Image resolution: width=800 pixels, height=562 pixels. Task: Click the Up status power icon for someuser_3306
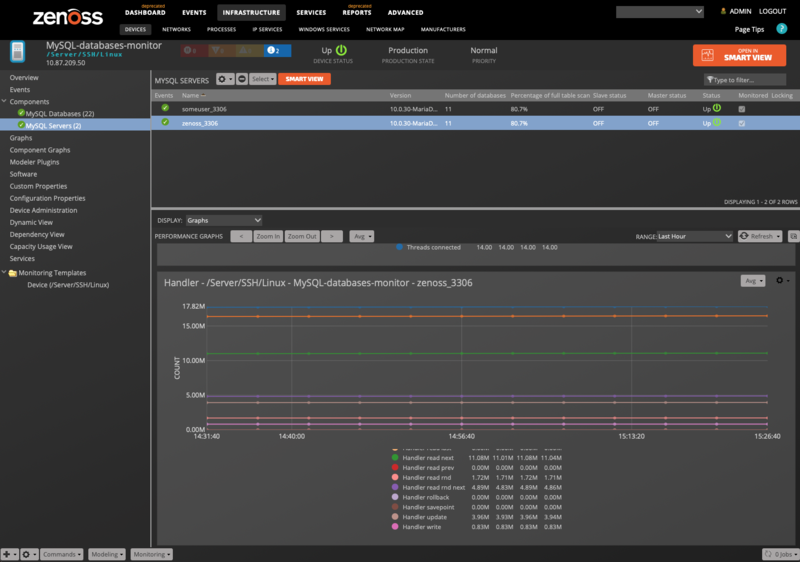[x=717, y=108]
